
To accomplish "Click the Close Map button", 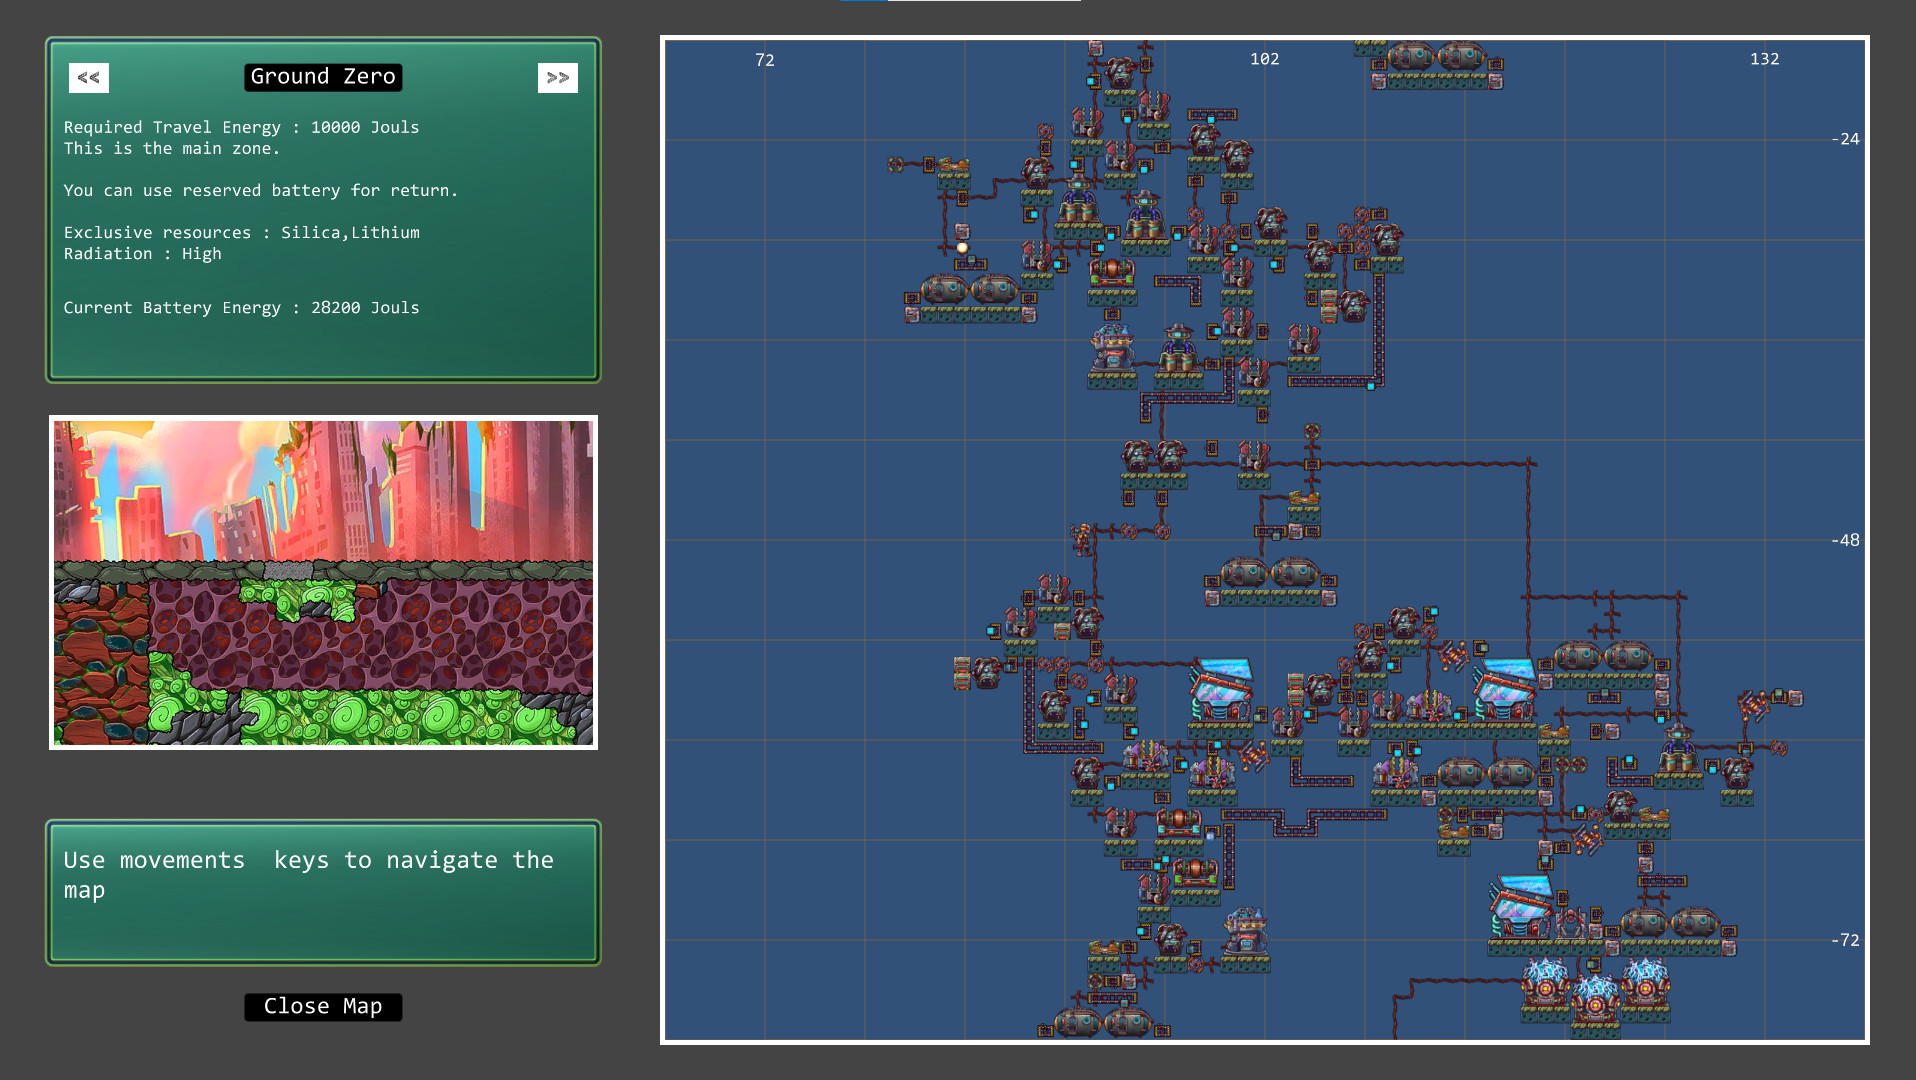I will pyautogui.click(x=322, y=1006).
